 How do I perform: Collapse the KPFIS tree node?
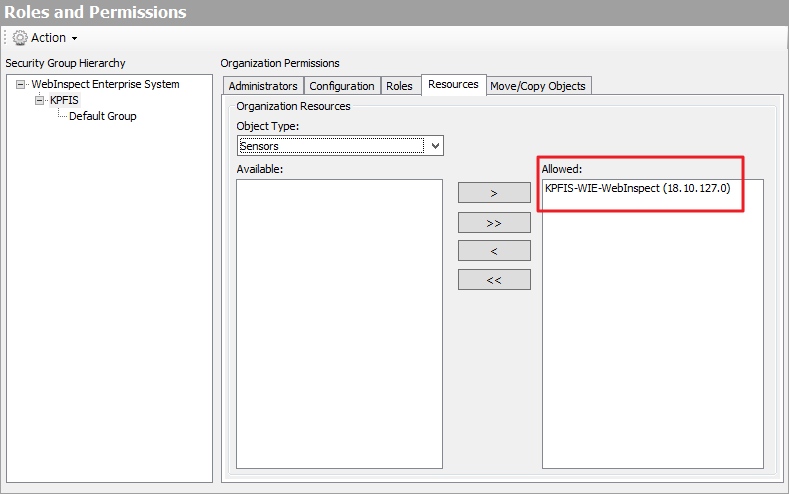click(40, 101)
